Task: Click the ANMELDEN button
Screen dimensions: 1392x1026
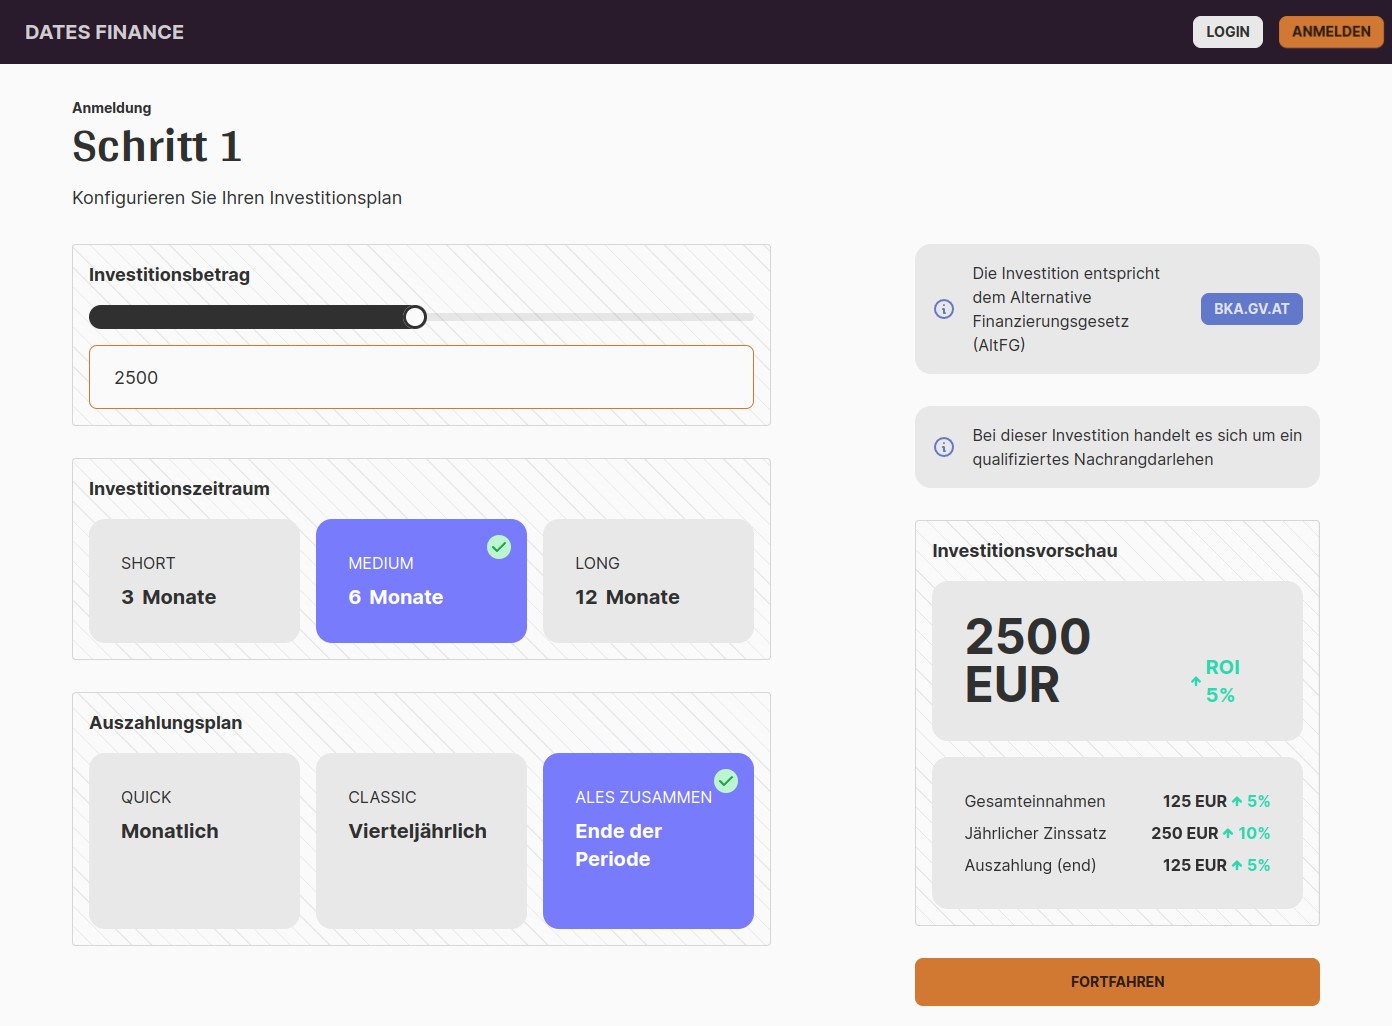Action: point(1331,31)
